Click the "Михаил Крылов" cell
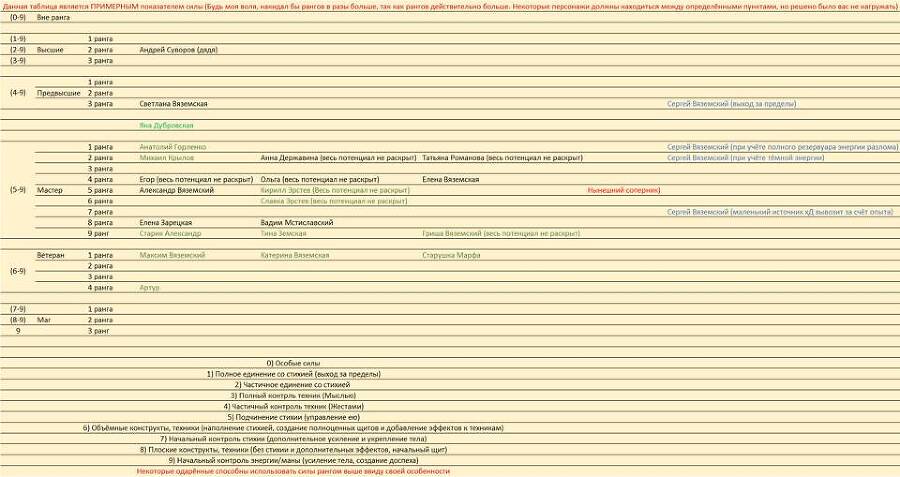 click(x=167, y=158)
